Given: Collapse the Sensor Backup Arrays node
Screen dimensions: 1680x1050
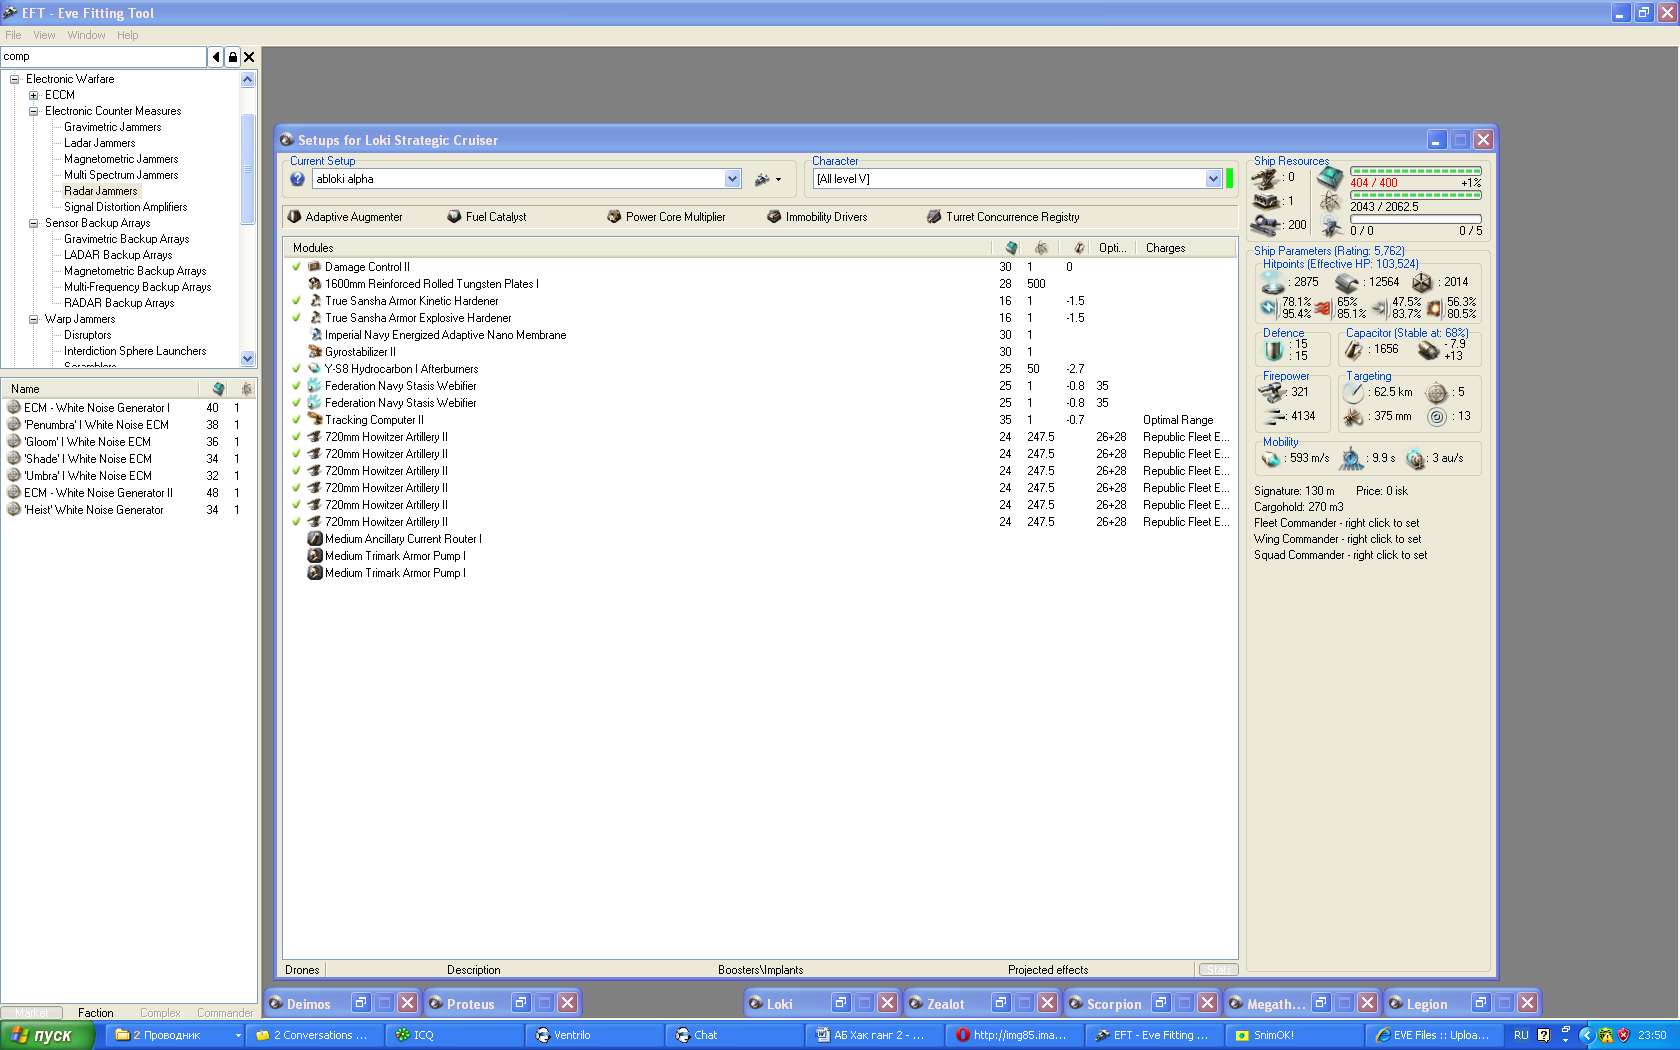Looking at the screenshot, I should point(33,223).
